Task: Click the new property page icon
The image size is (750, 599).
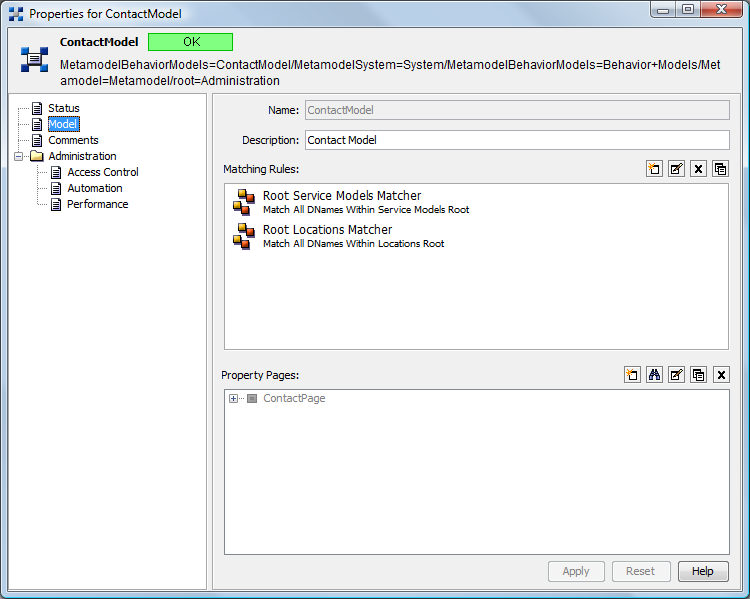Action: (x=632, y=375)
